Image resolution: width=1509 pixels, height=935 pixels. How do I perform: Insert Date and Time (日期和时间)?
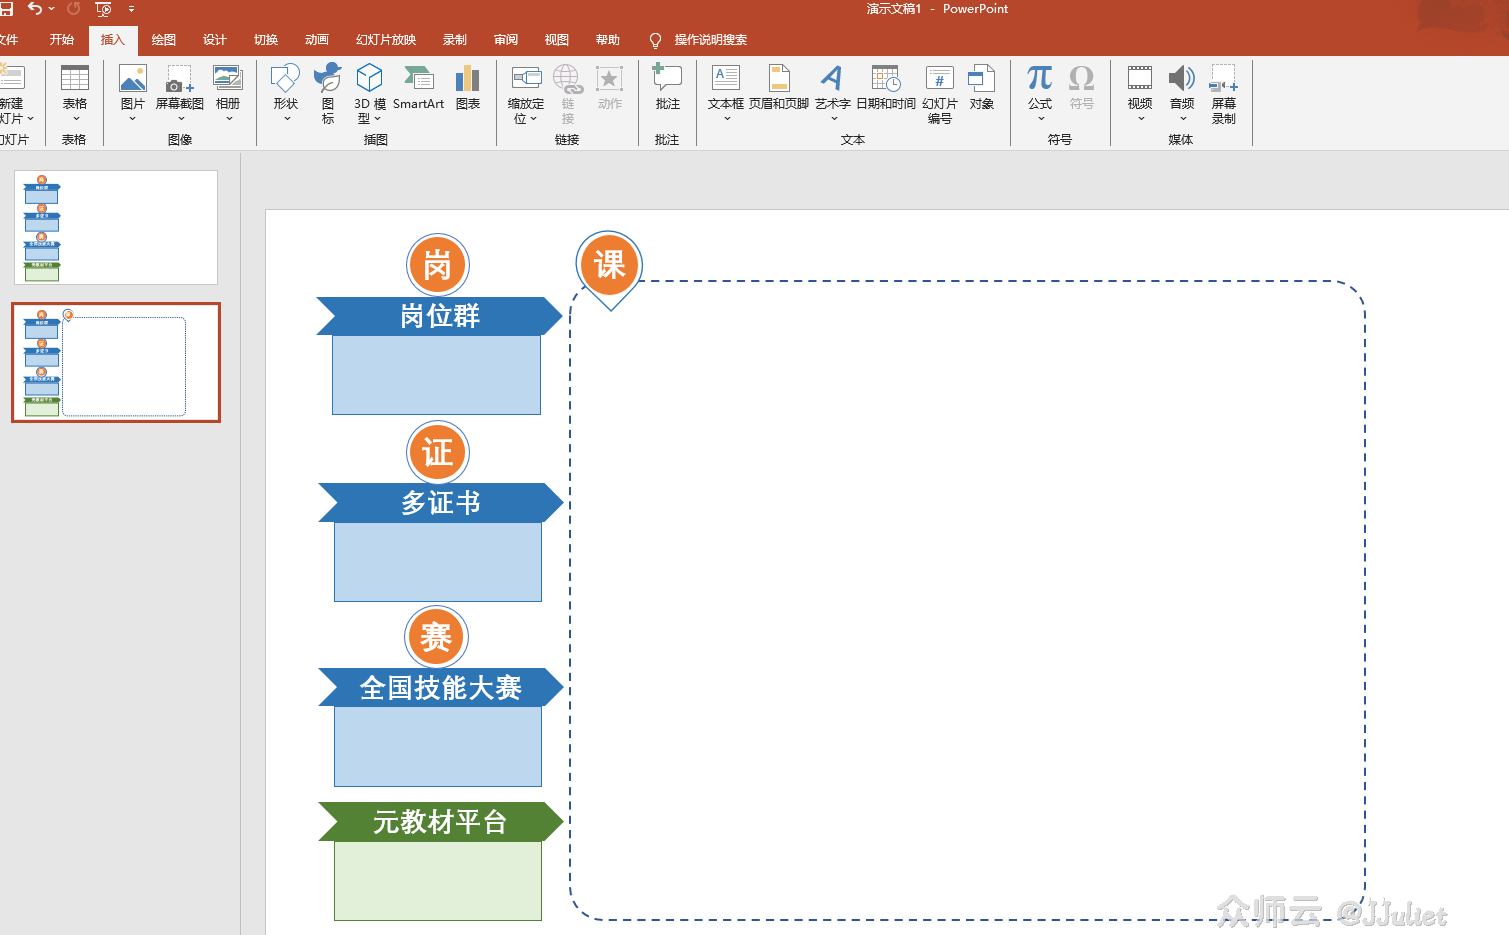pyautogui.click(x=886, y=88)
